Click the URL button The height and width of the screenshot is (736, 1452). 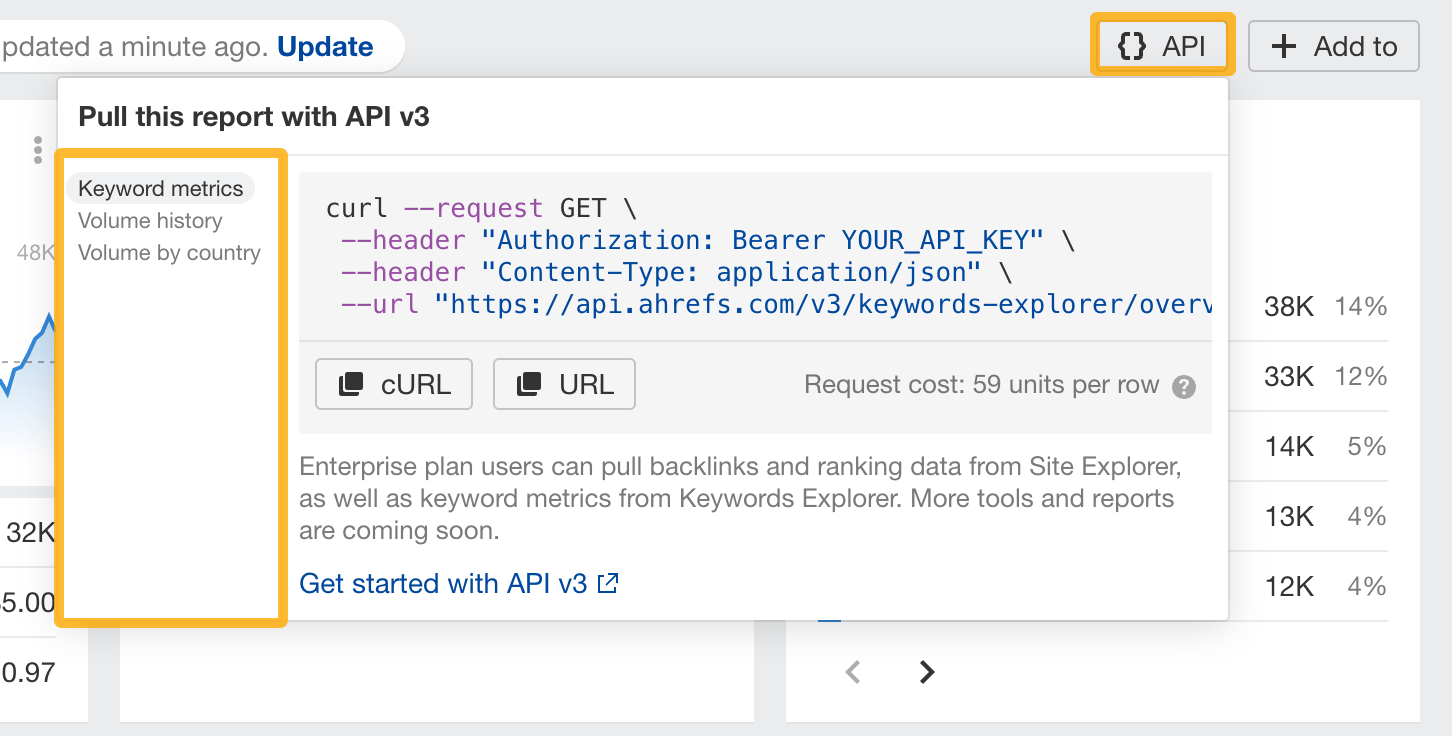coord(563,383)
